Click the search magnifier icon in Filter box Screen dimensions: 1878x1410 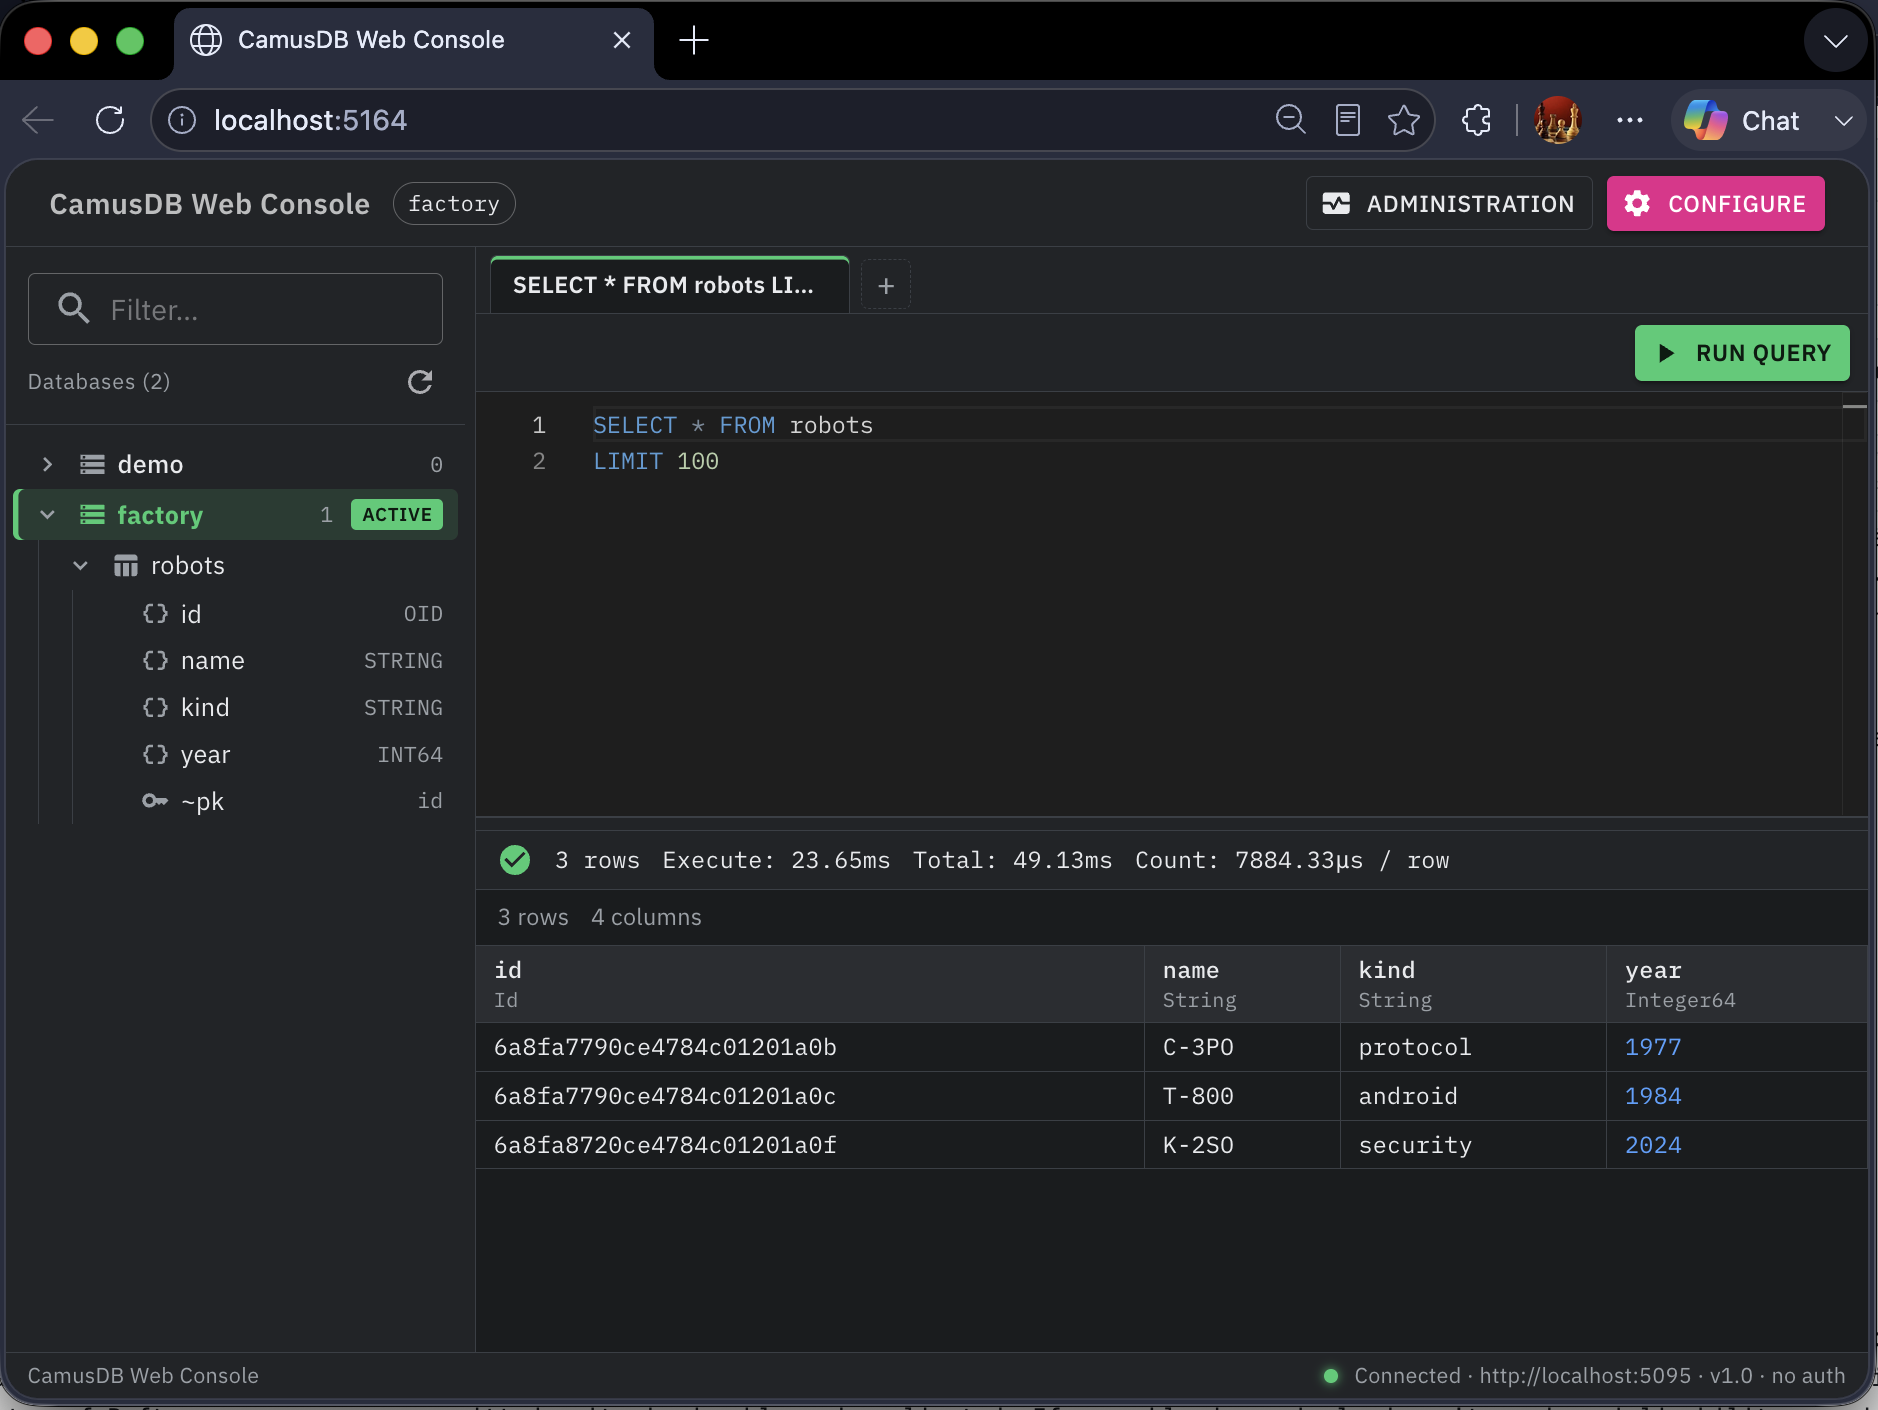tap(74, 308)
